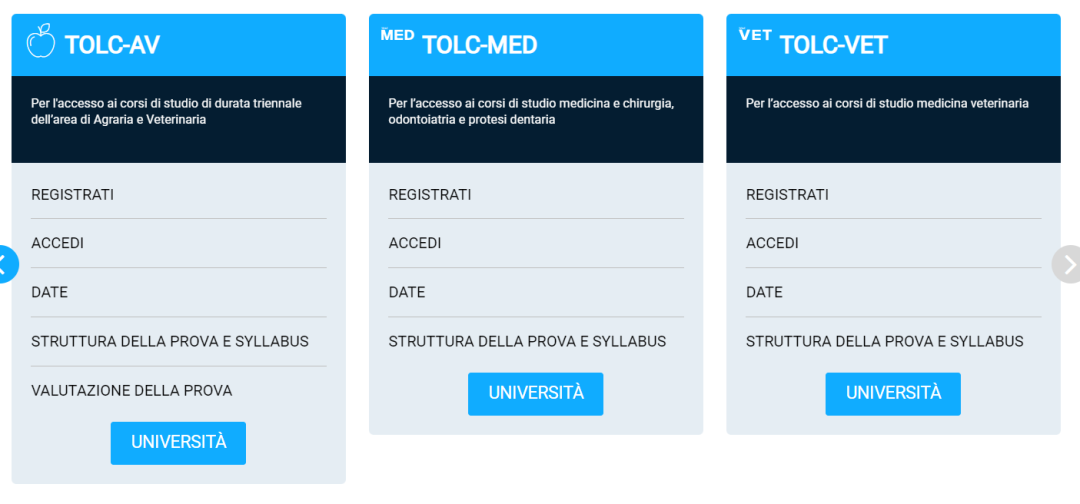View DATE for TOLC-AV
The width and height of the screenshot is (1080, 504).
50,292
